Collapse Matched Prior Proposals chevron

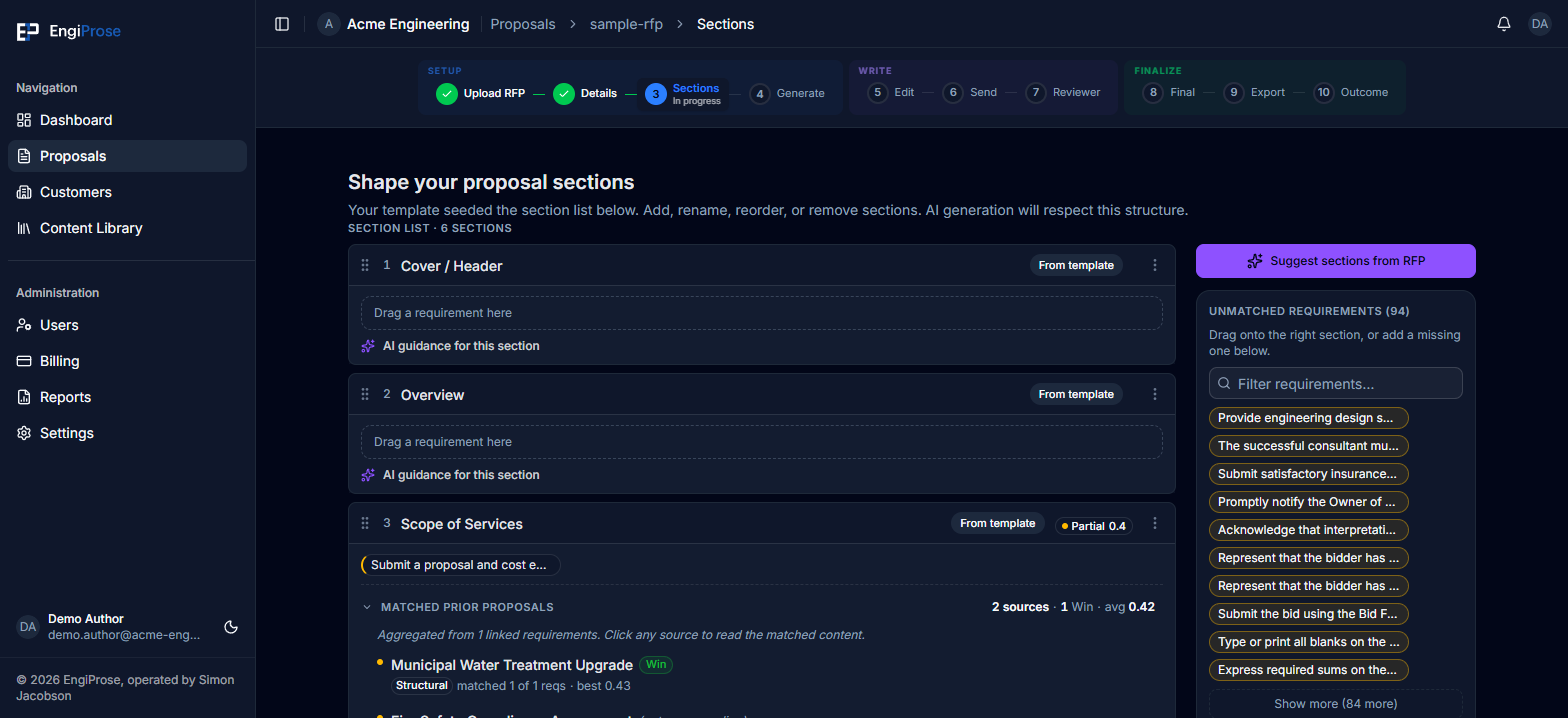point(367,607)
